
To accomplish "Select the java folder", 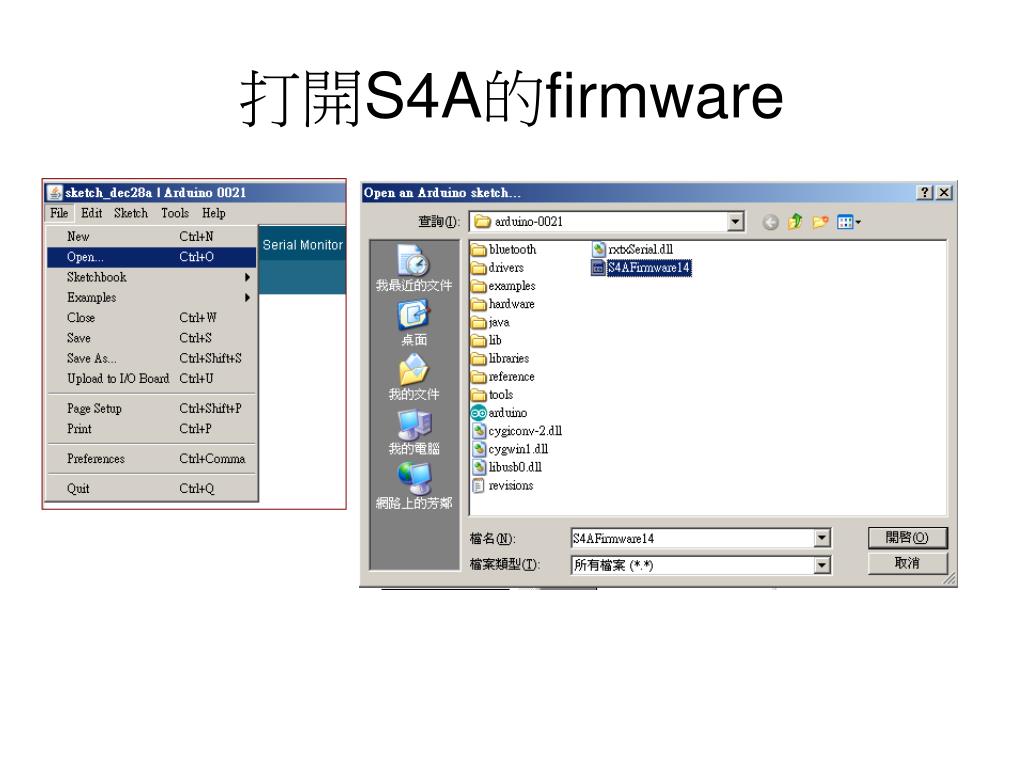I will click(x=490, y=323).
